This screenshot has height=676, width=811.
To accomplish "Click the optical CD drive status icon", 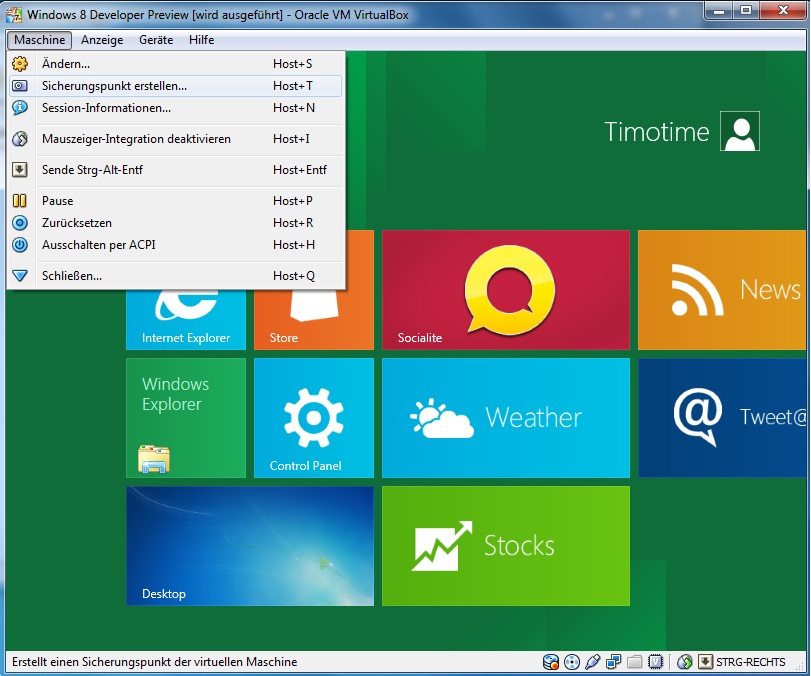I will point(572,662).
